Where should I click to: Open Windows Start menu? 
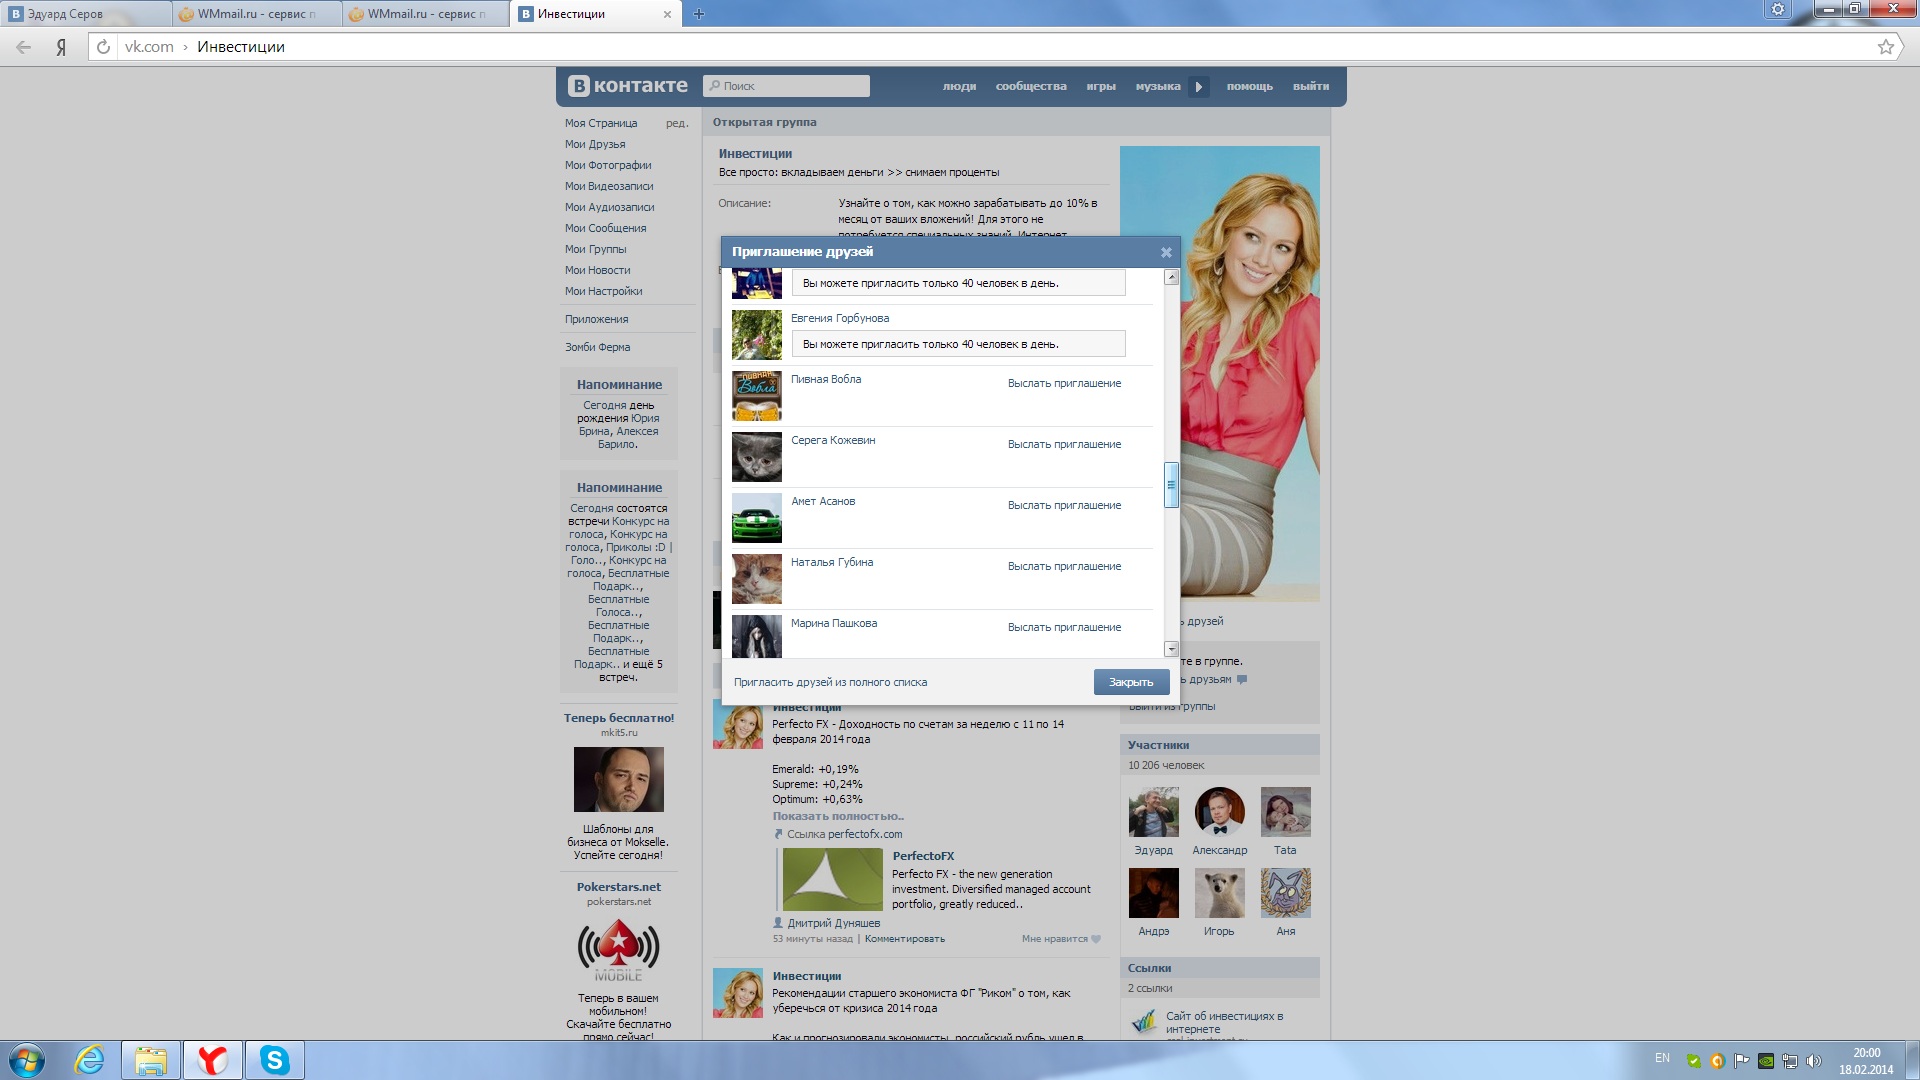tap(26, 1060)
